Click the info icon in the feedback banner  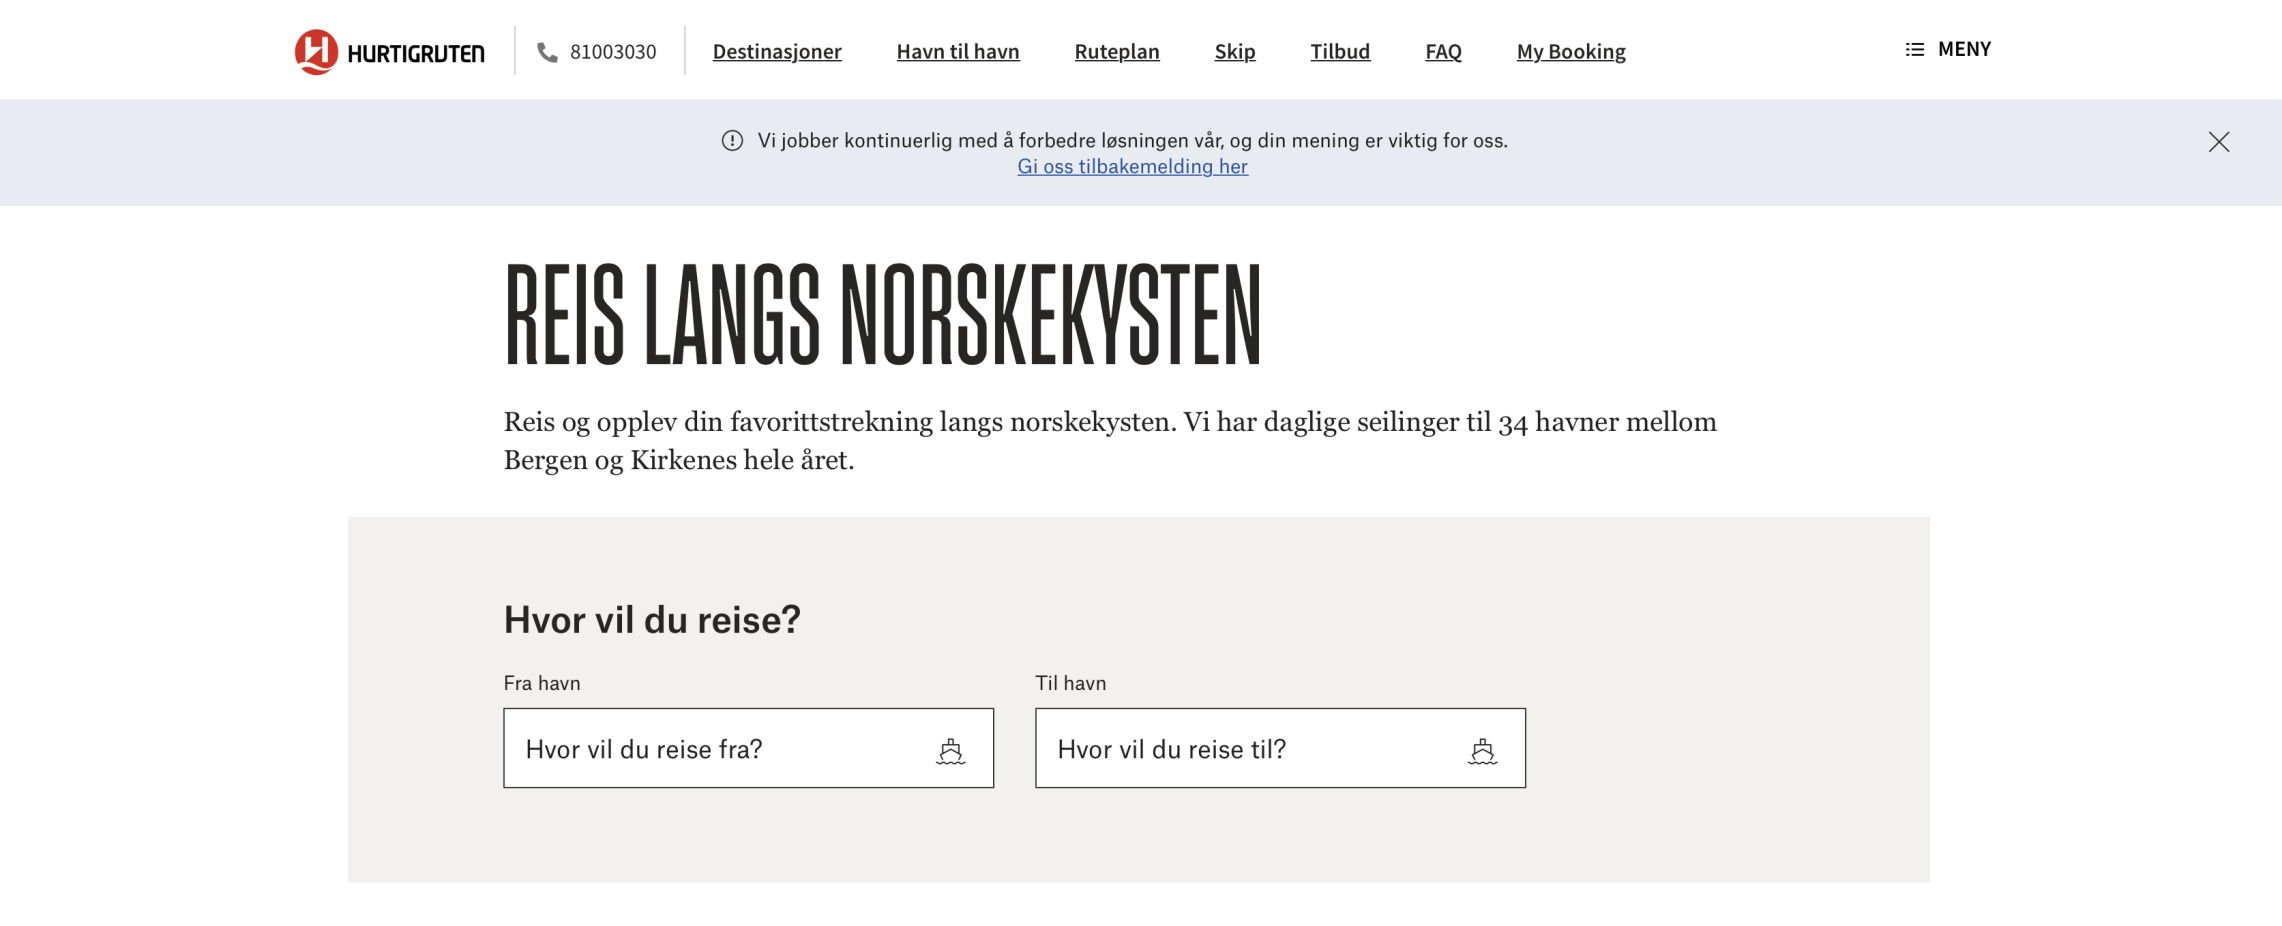pos(732,141)
